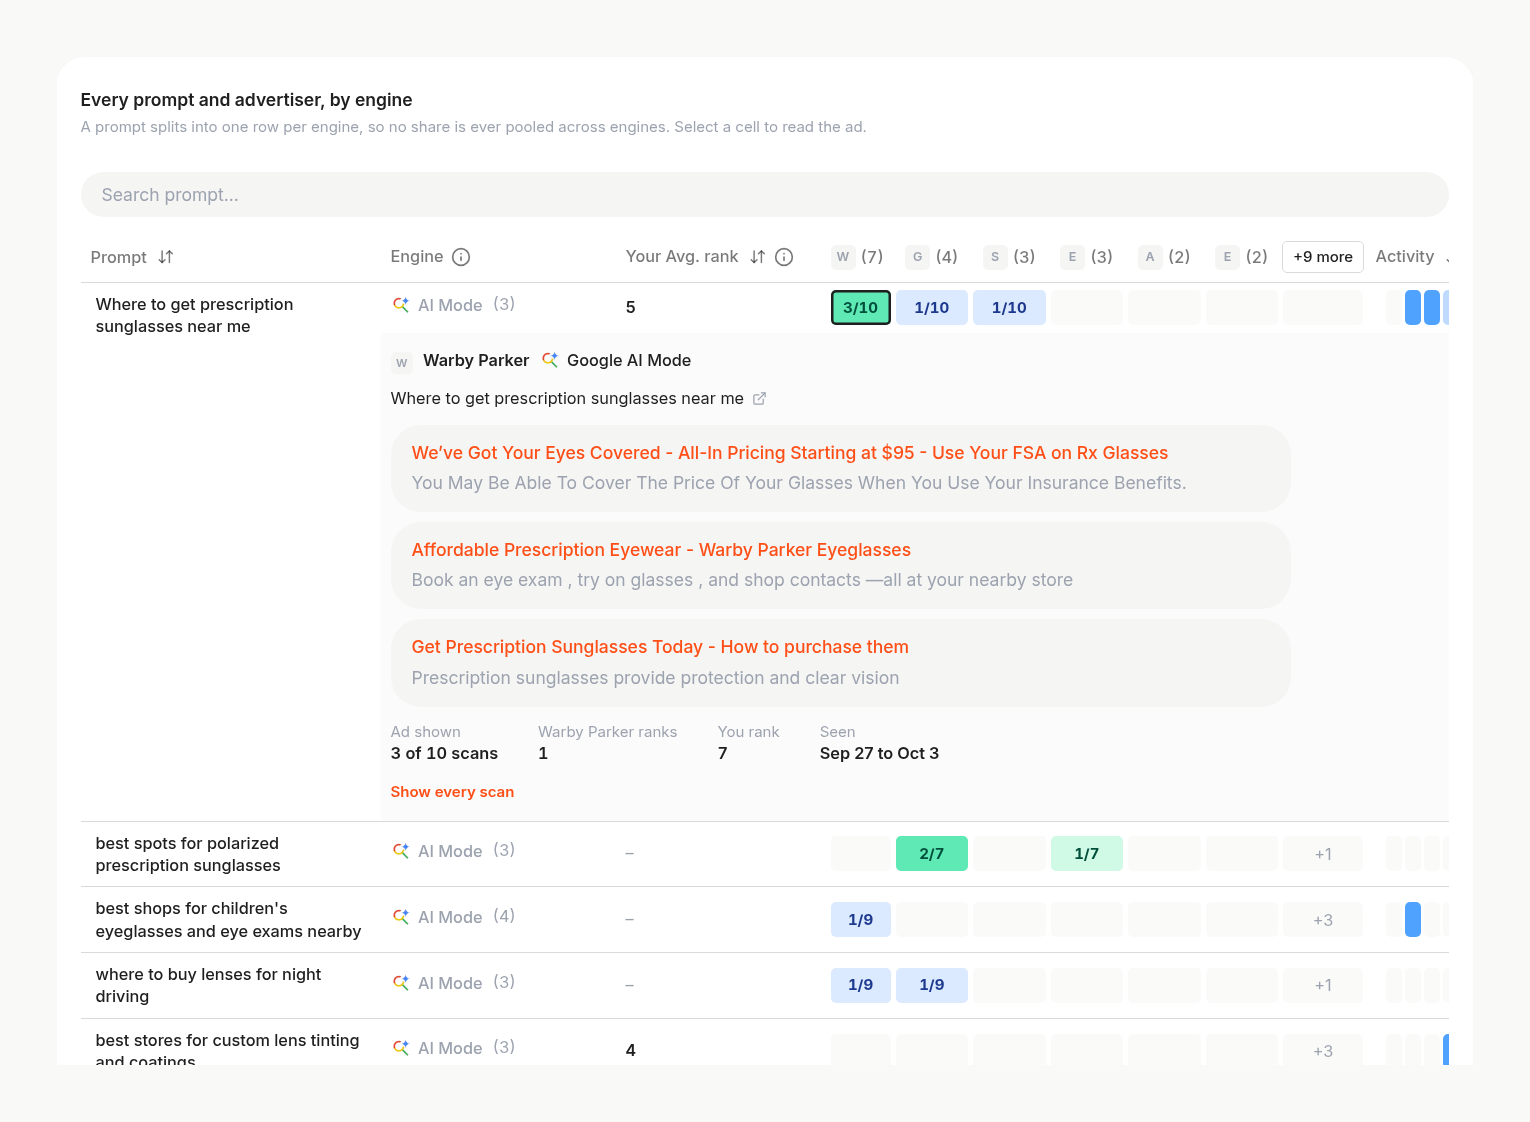Open the 'We've Got Your Eyes Covered' ad
Viewport: 1530px width, 1122px height.
tap(790, 453)
